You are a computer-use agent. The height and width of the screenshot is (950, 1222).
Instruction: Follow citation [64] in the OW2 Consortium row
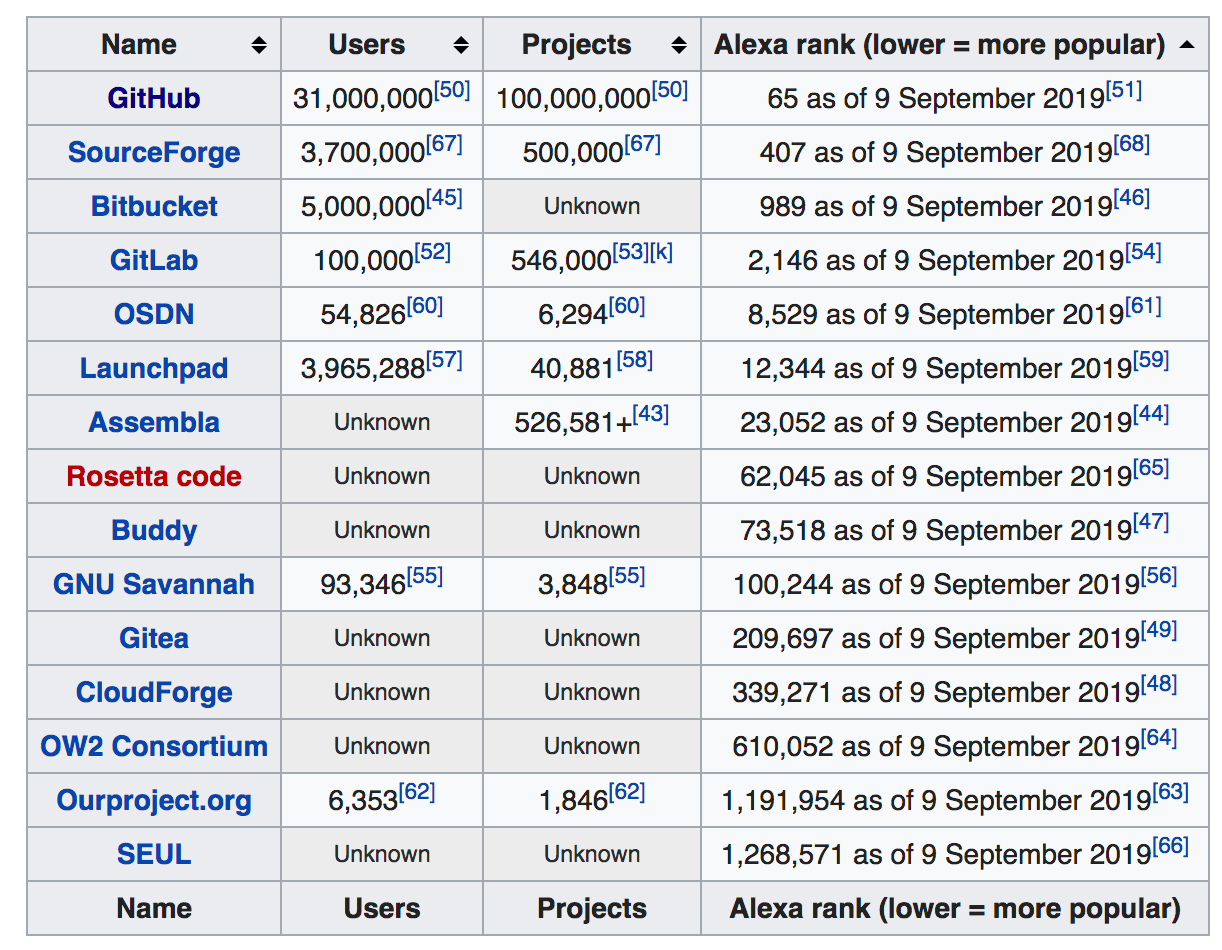[x=1159, y=738]
